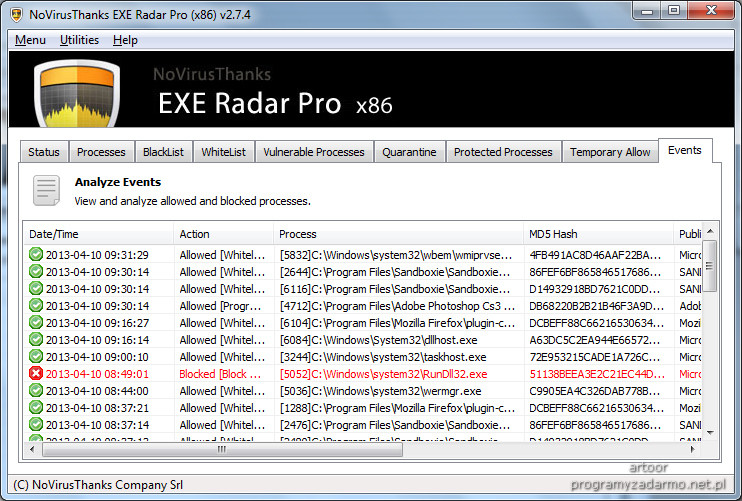Image resolution: width=742 pixels, height=501 pixels.
Task: Select the taskhost.exe process entry
Action: click(383, 357)
